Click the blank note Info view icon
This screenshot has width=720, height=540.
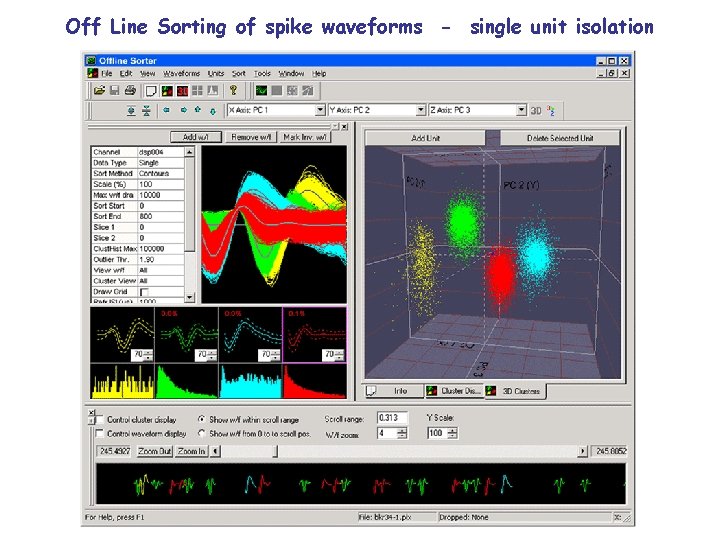pyautogui.click(x=151, y=91)
